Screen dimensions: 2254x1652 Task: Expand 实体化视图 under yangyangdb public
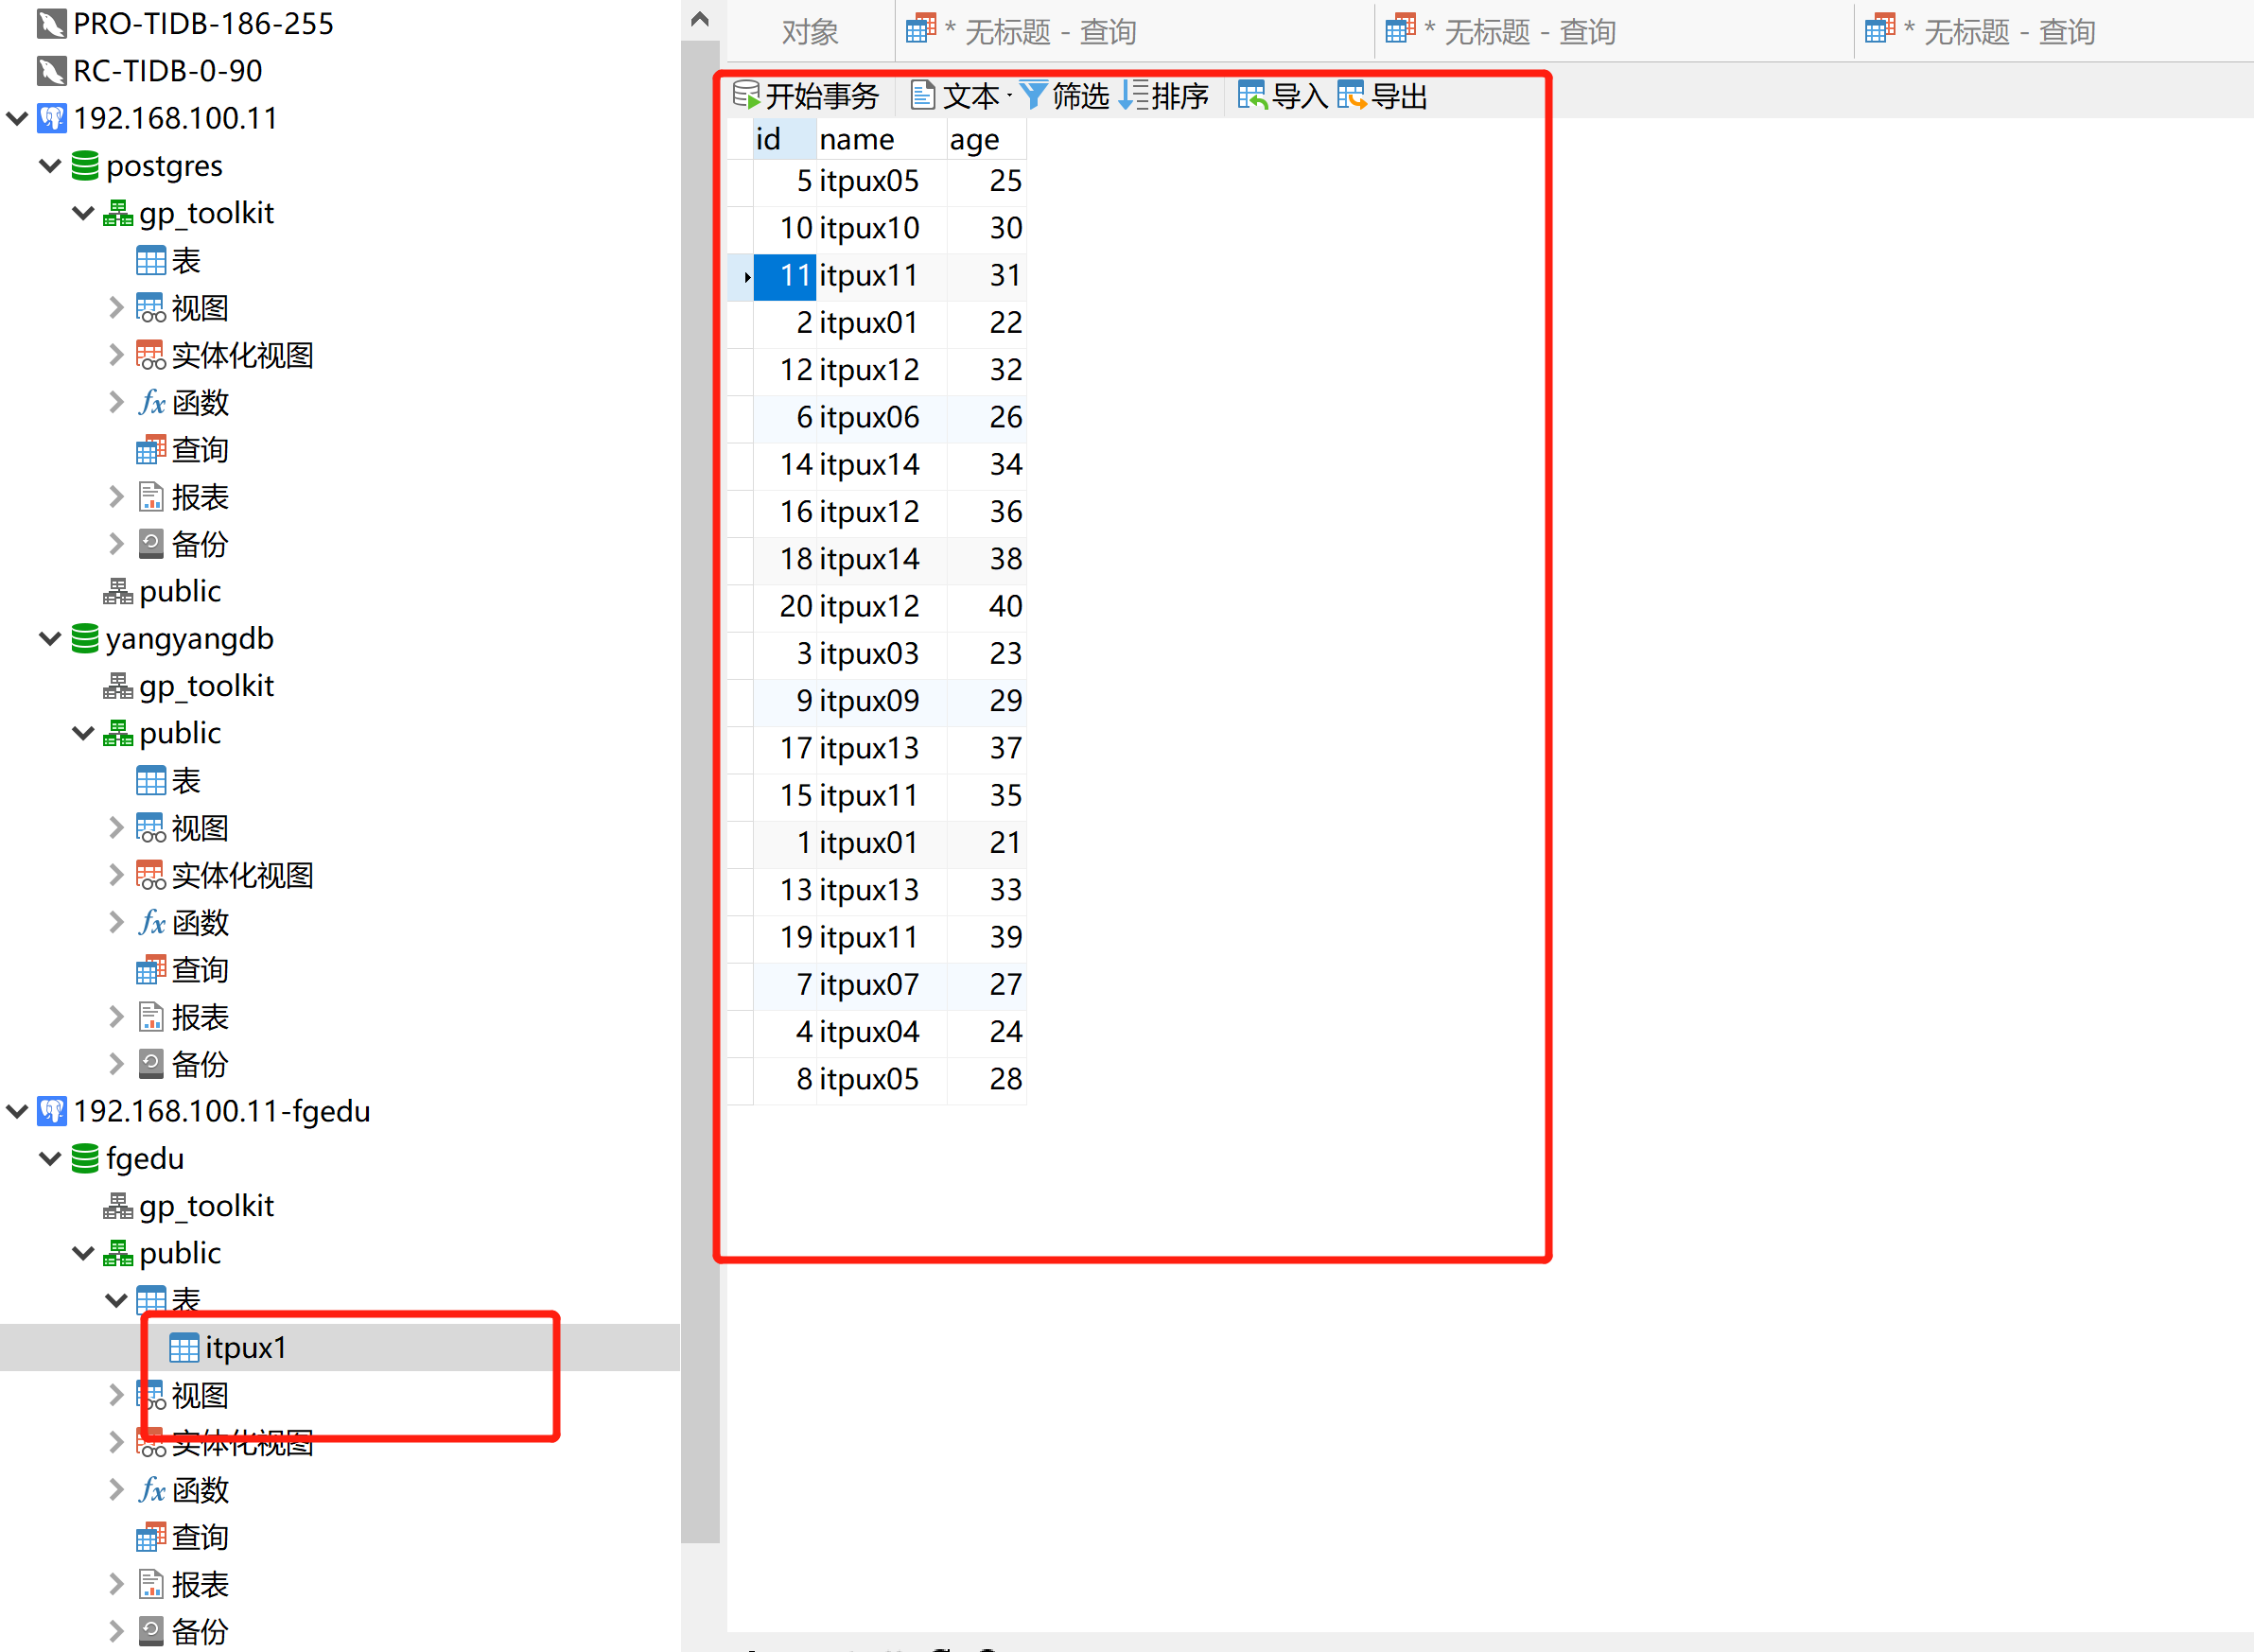pyautogui.click(x=116, y=875)
